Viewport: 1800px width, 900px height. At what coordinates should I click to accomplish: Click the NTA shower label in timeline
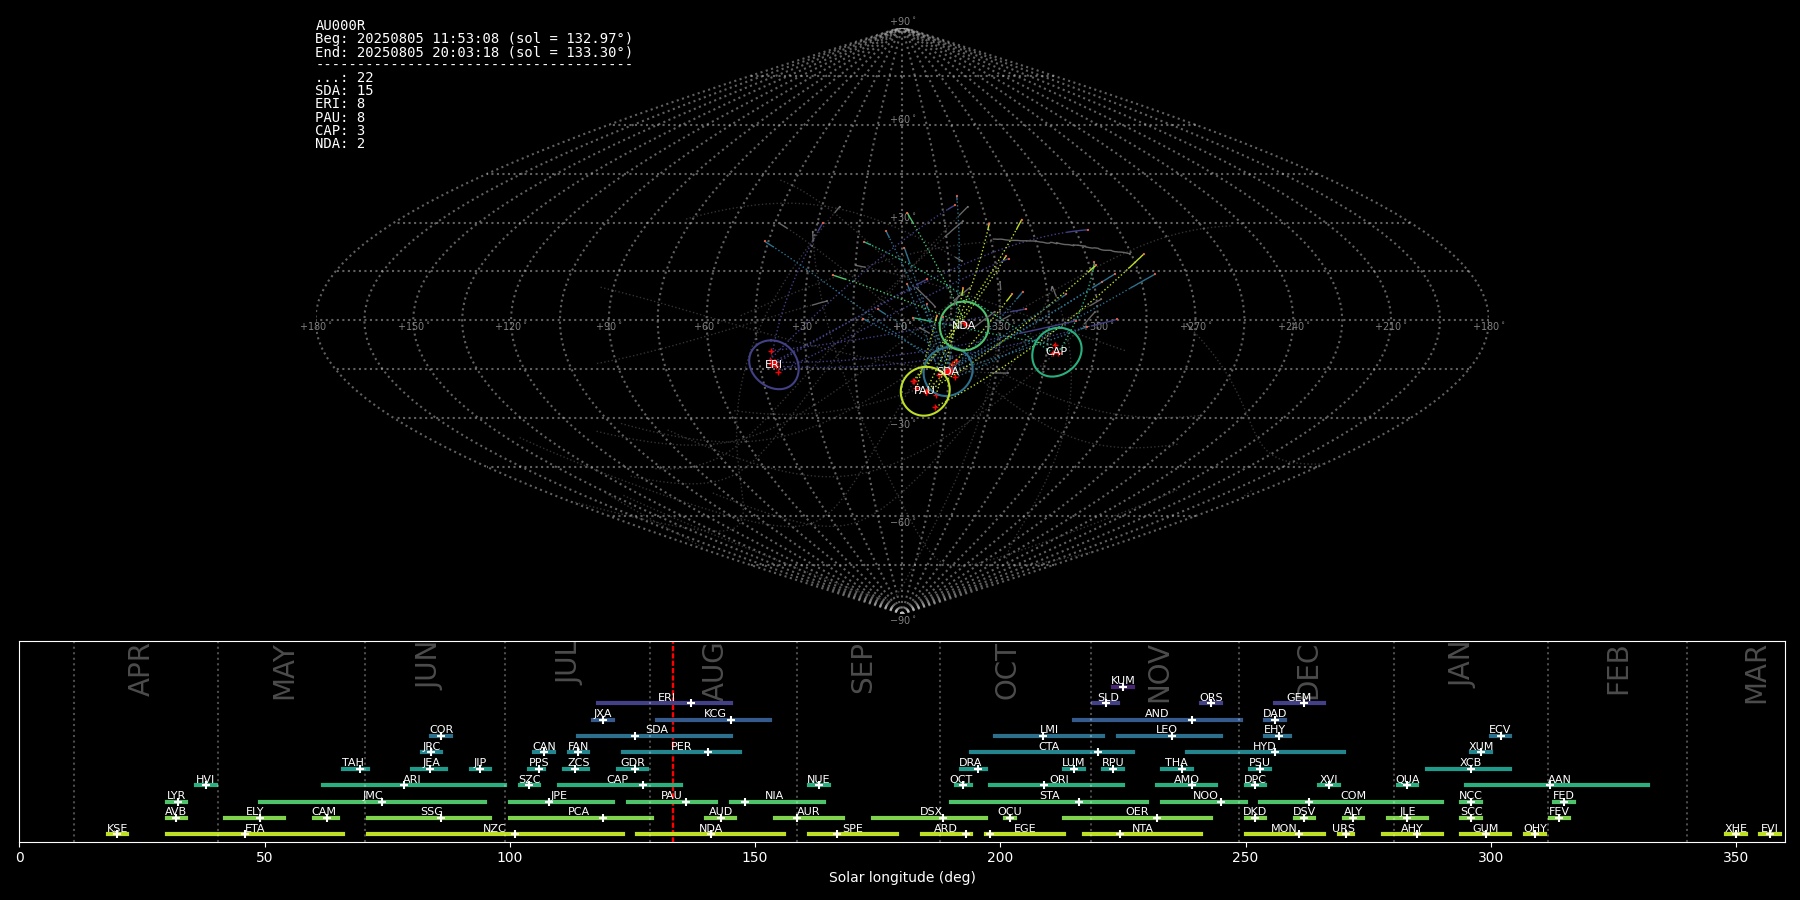1142,829
